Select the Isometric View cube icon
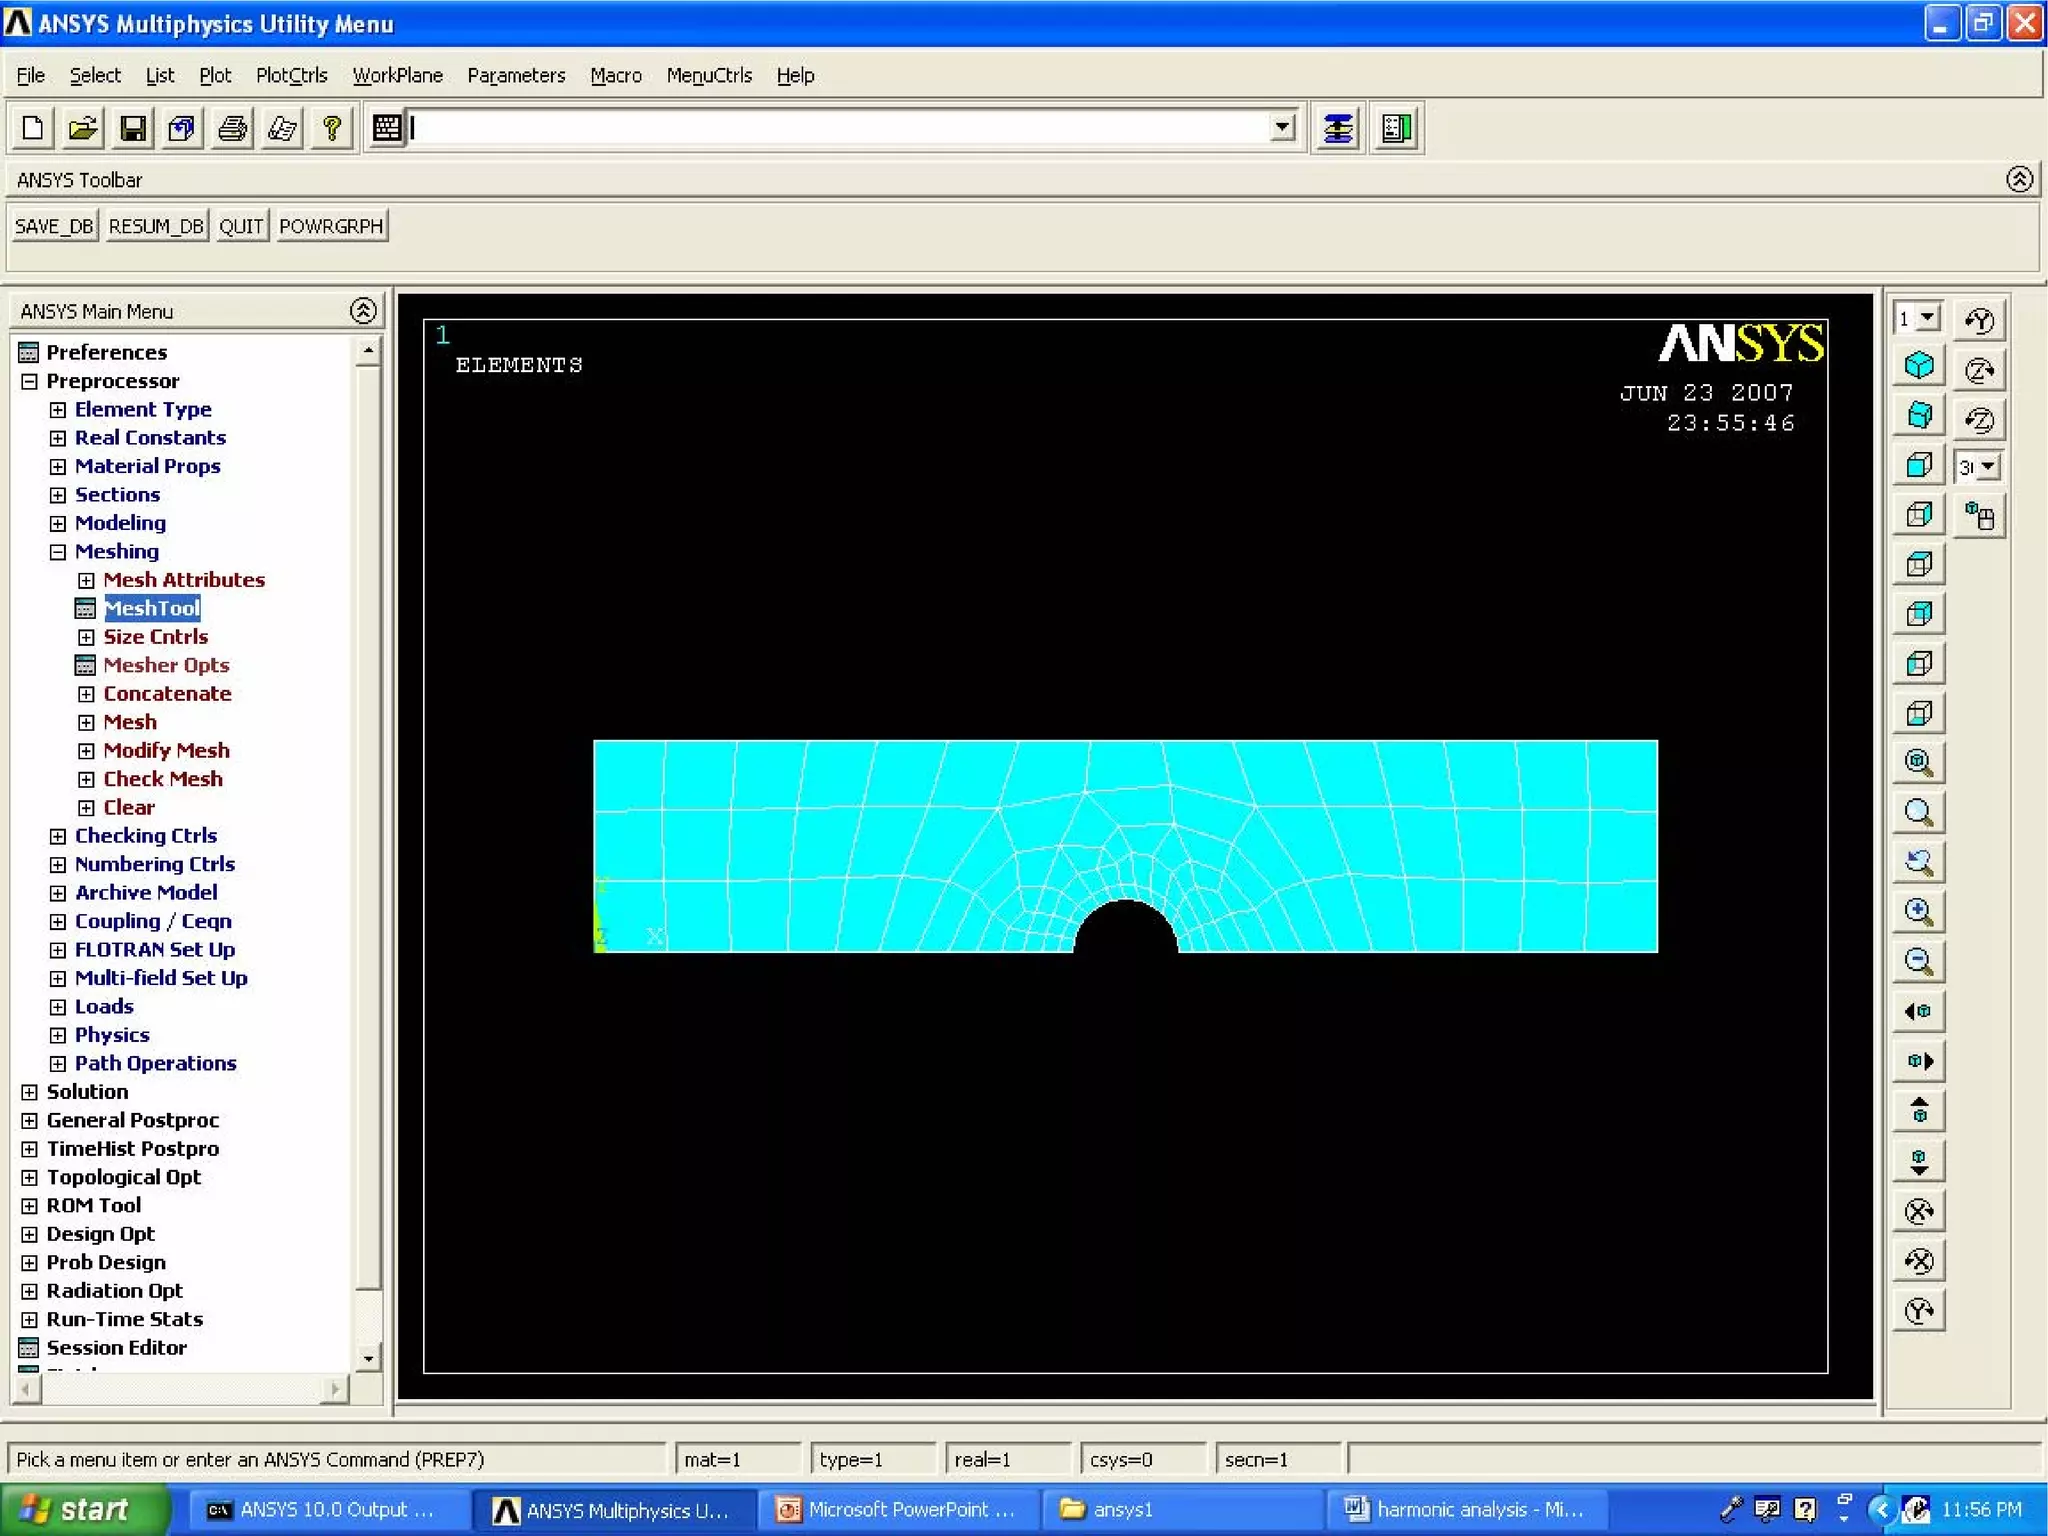 click(x=1918, y=366)
